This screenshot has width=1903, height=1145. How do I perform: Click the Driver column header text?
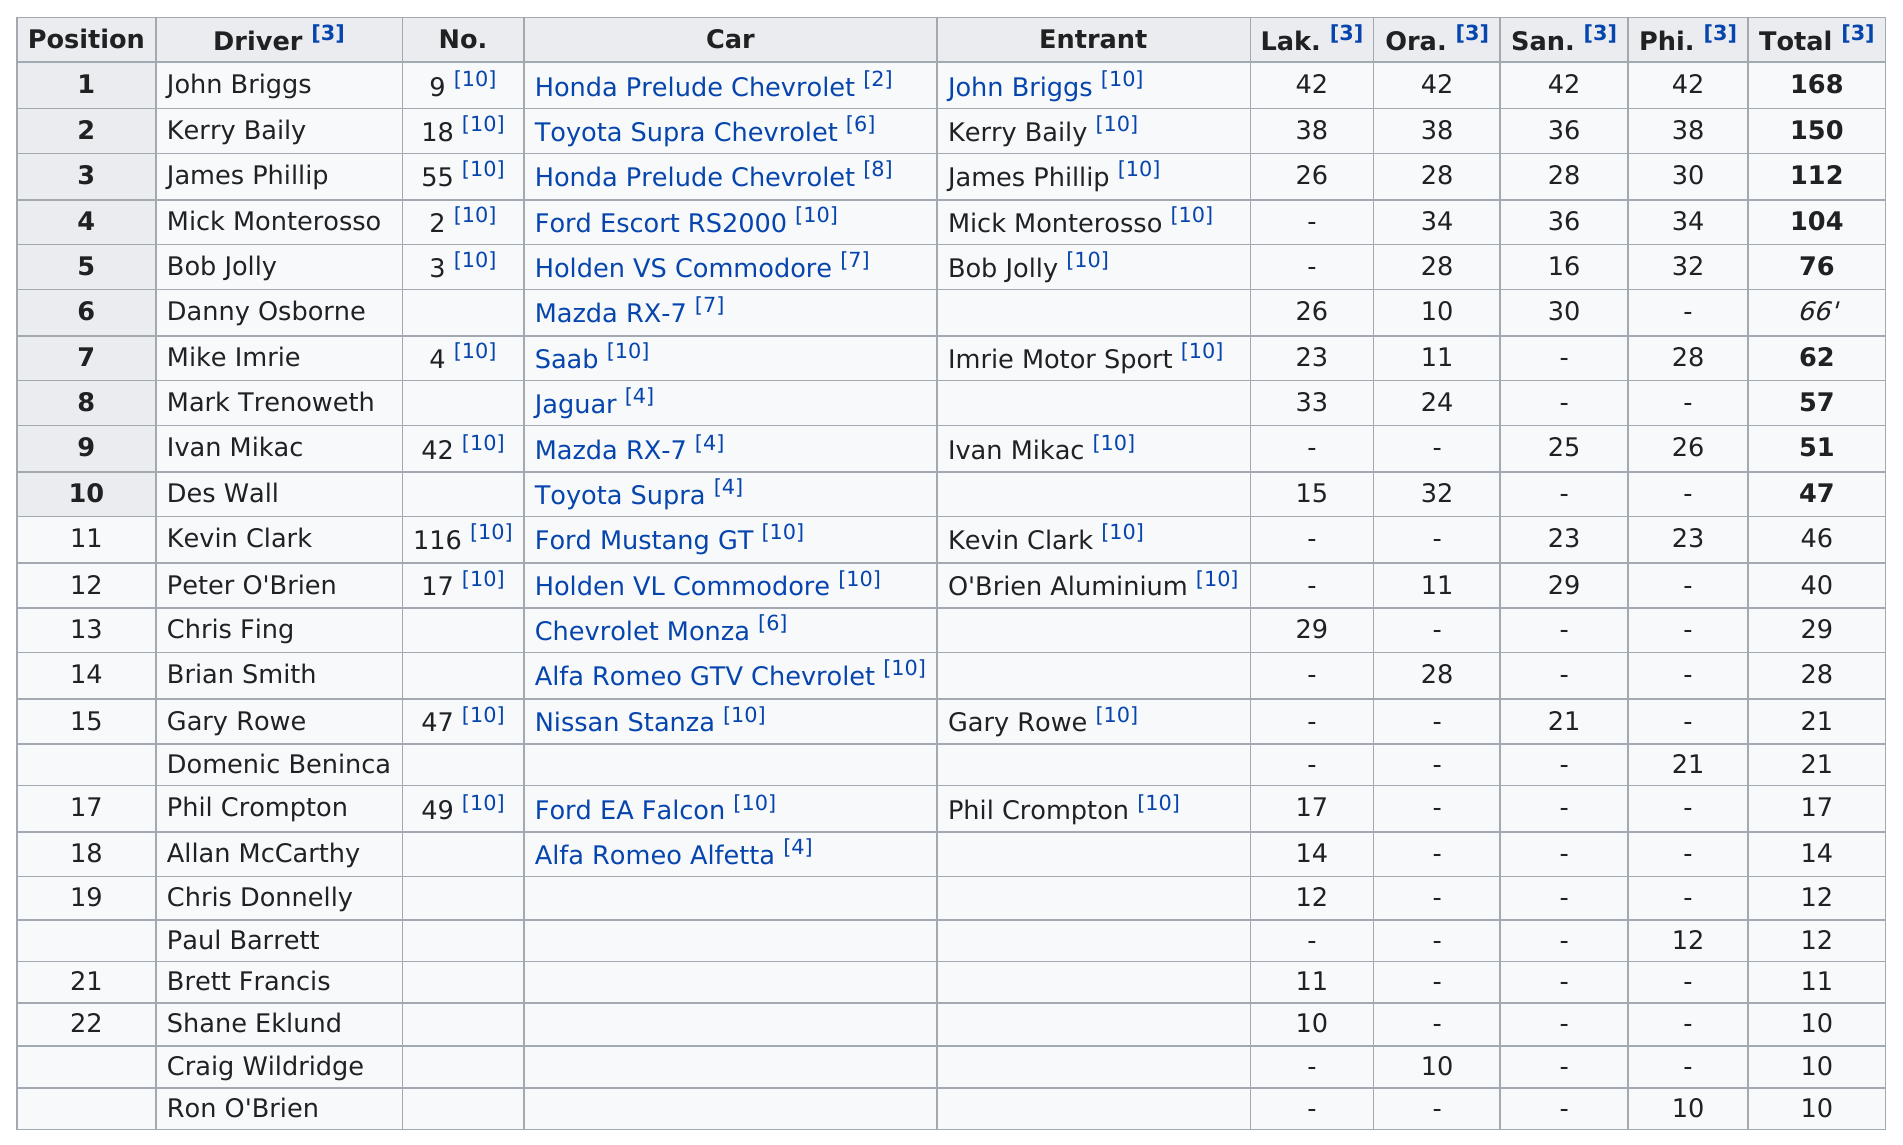(258, 41)
